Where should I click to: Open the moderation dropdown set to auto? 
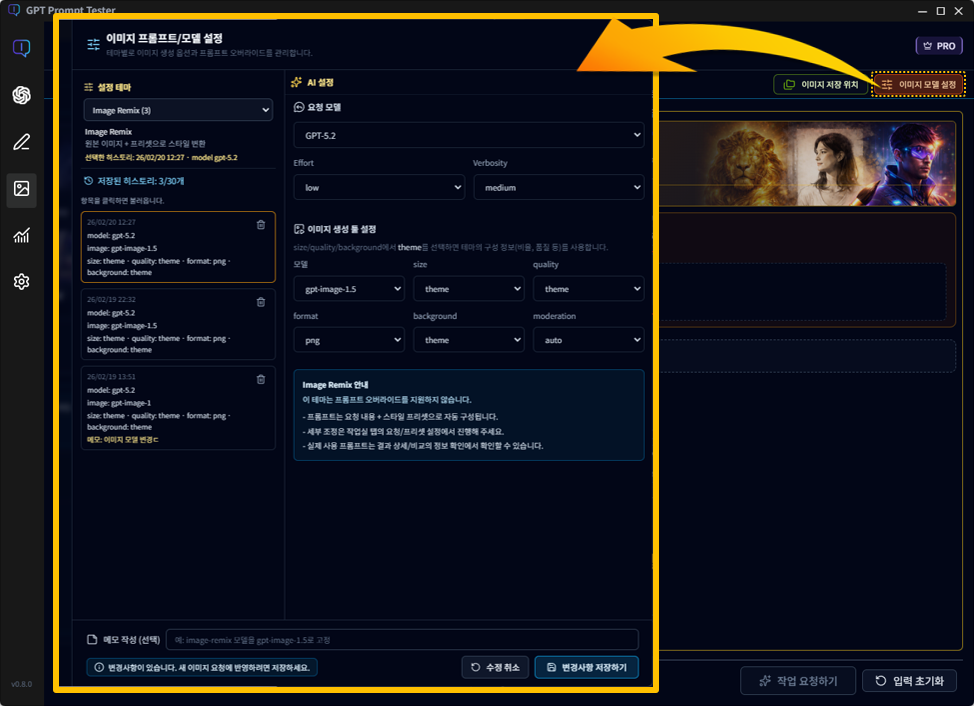click(588, 340)
